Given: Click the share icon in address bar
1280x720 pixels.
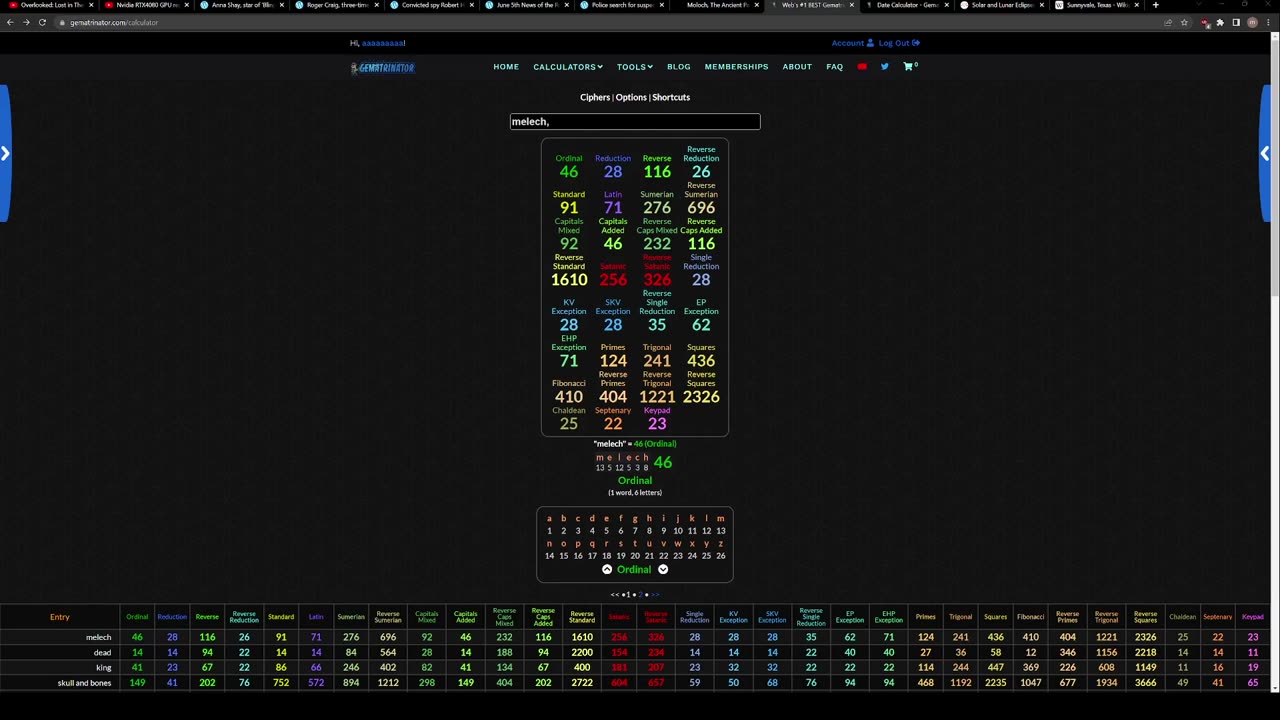Looking at the screenshot, I should pyautogui.click(x=1168, y=22).
